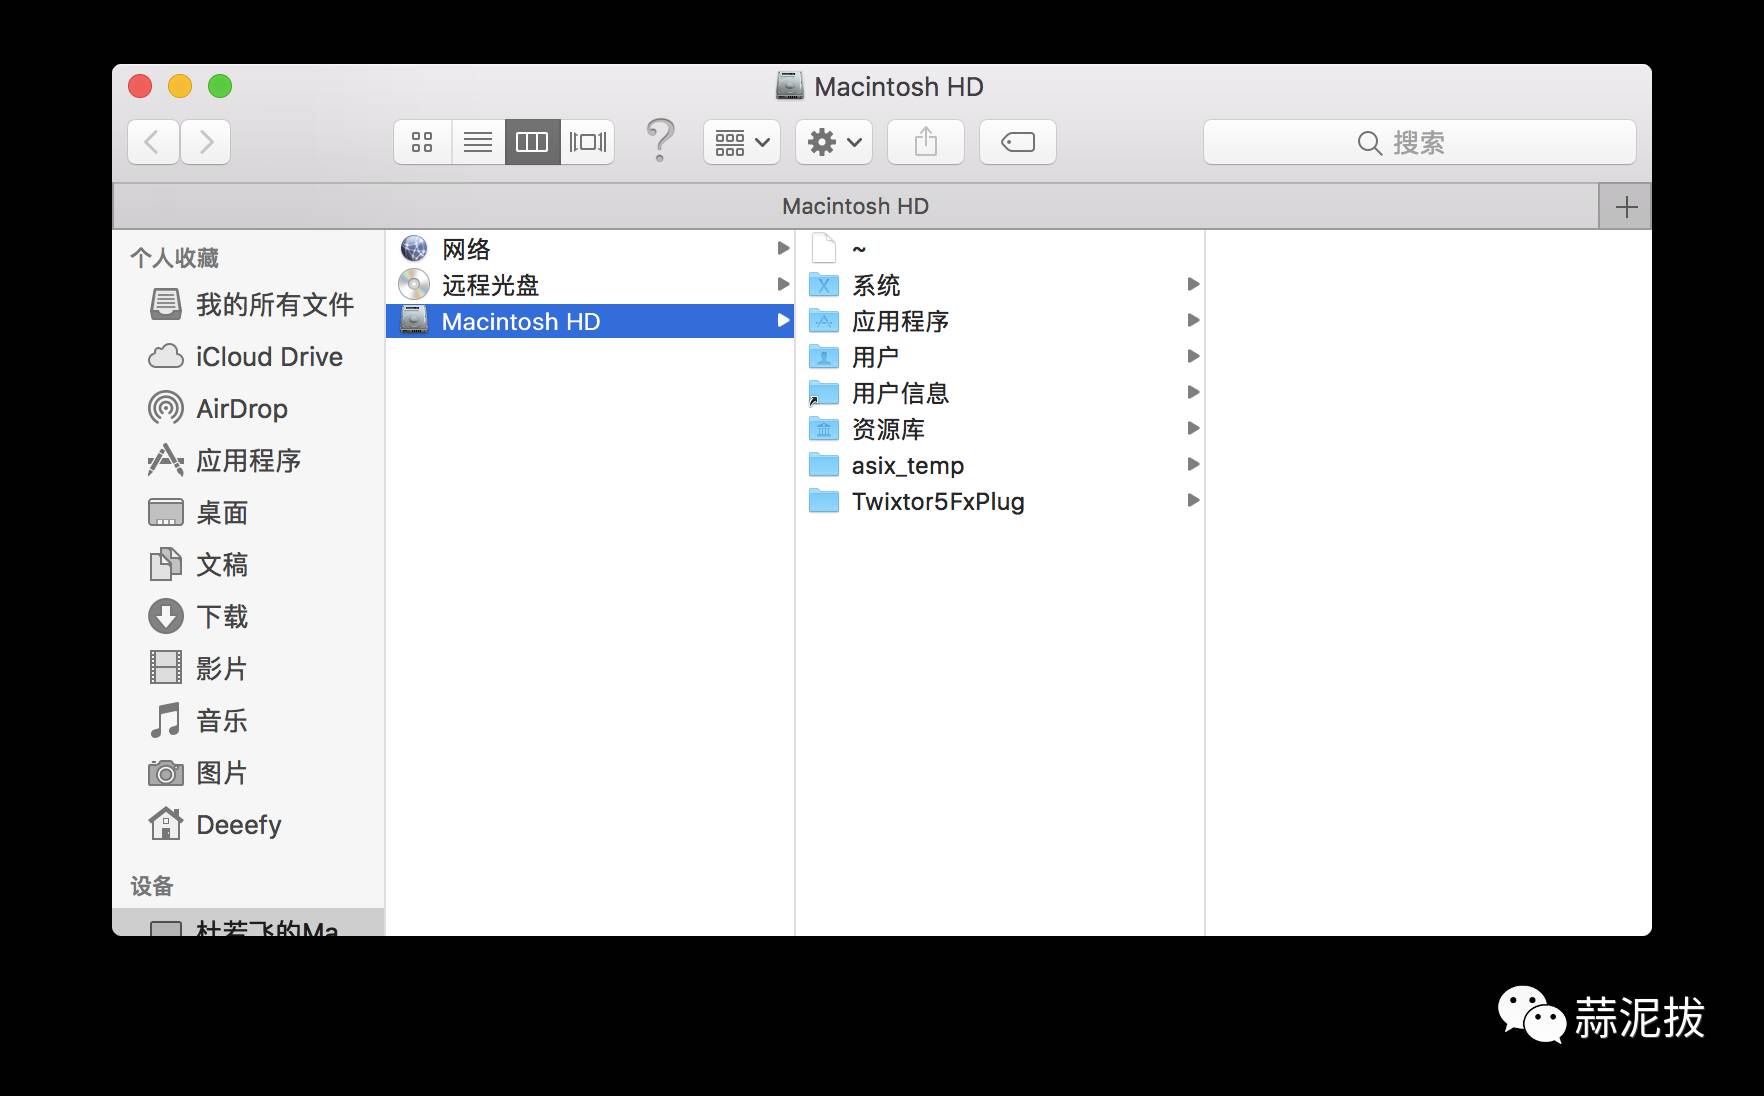The width and height of the screenshot is (1764, 1096).
Task: Click the search field
Action: click(x=1419, y=143)
